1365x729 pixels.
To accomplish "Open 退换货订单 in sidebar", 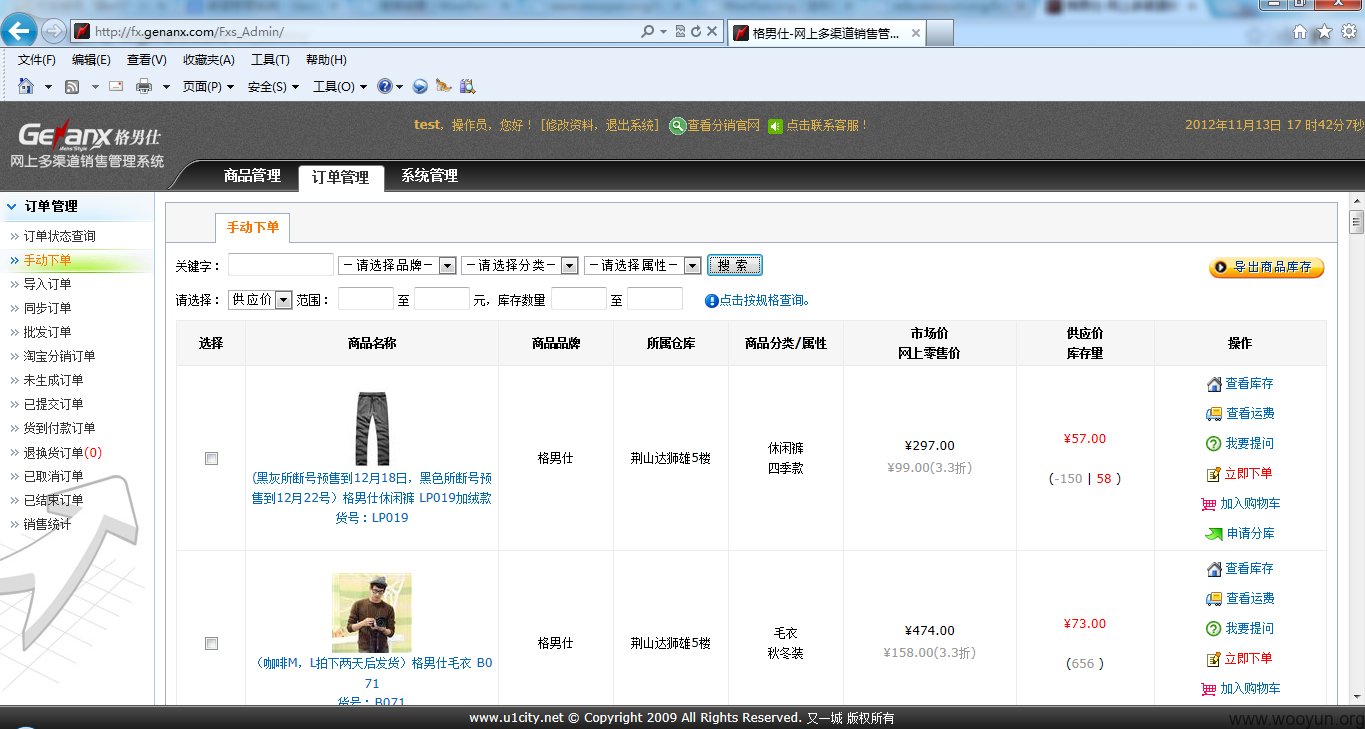I will pyautogui.click(x=62, y=453).
